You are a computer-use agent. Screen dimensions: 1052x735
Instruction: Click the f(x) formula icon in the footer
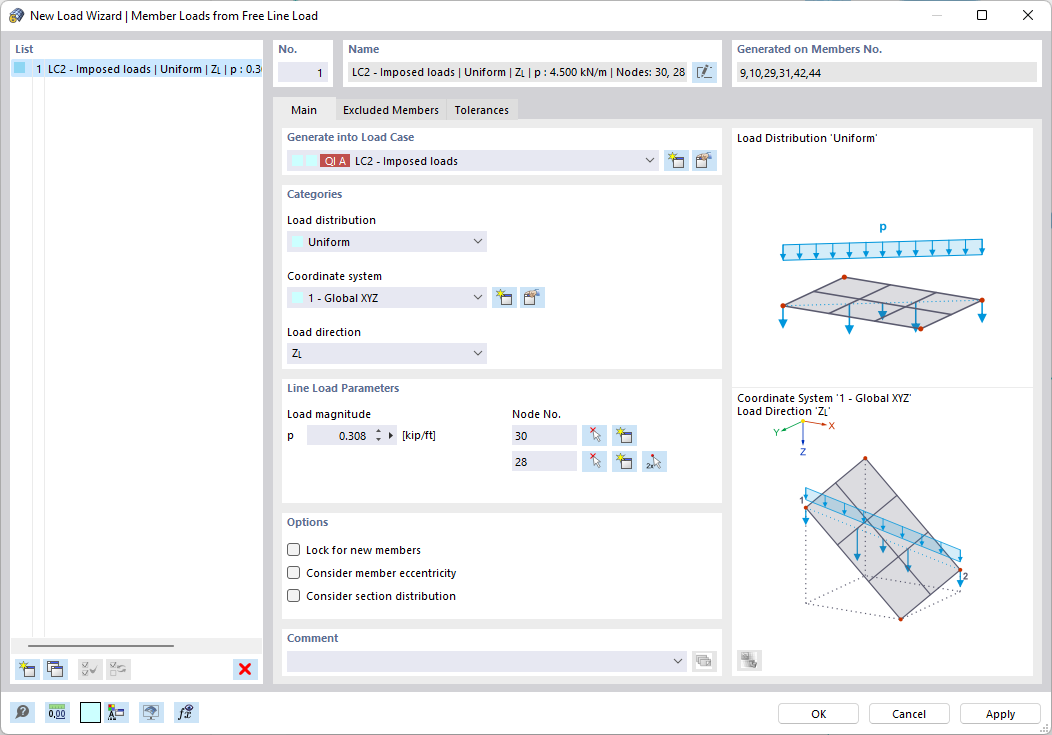tap(186, 712)
